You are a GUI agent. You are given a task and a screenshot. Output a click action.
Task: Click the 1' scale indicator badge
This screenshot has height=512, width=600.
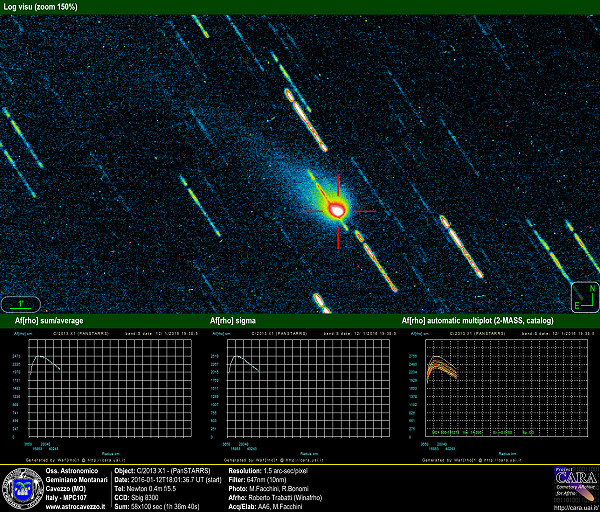pos(20,303)
